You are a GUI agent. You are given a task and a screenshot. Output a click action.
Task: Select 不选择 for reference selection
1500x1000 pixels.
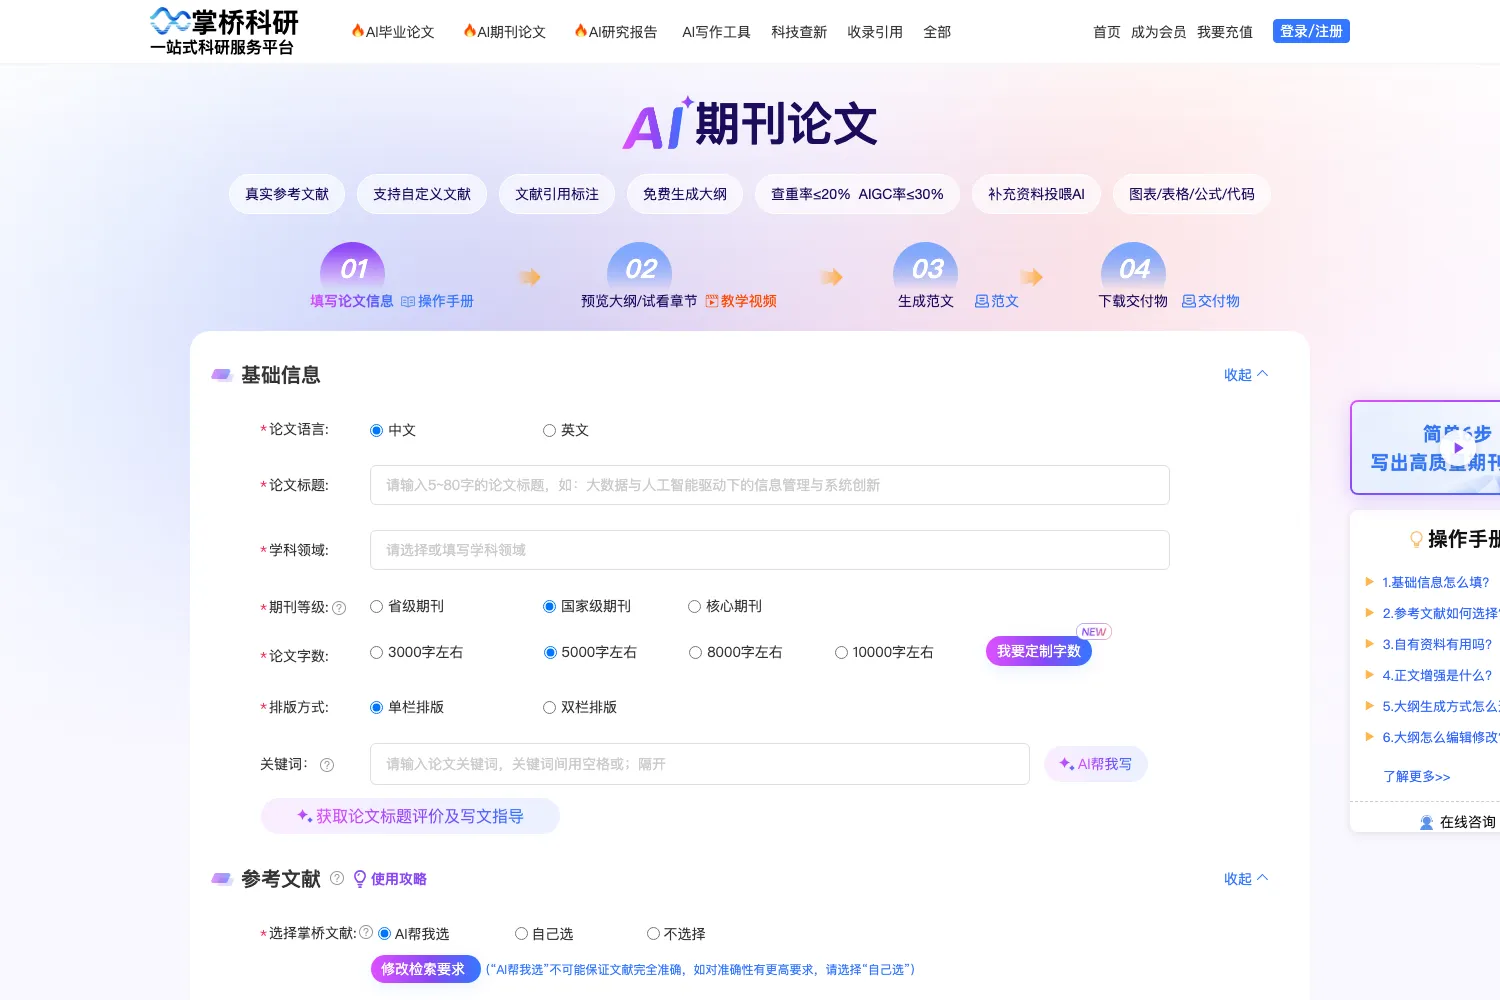[653, 934]
